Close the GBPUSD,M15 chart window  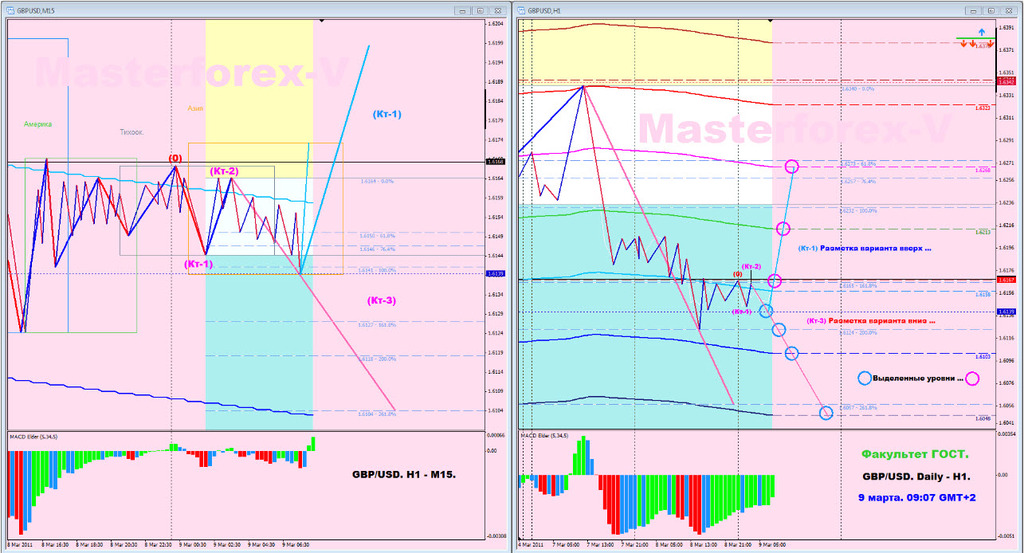tap(498, 10)
